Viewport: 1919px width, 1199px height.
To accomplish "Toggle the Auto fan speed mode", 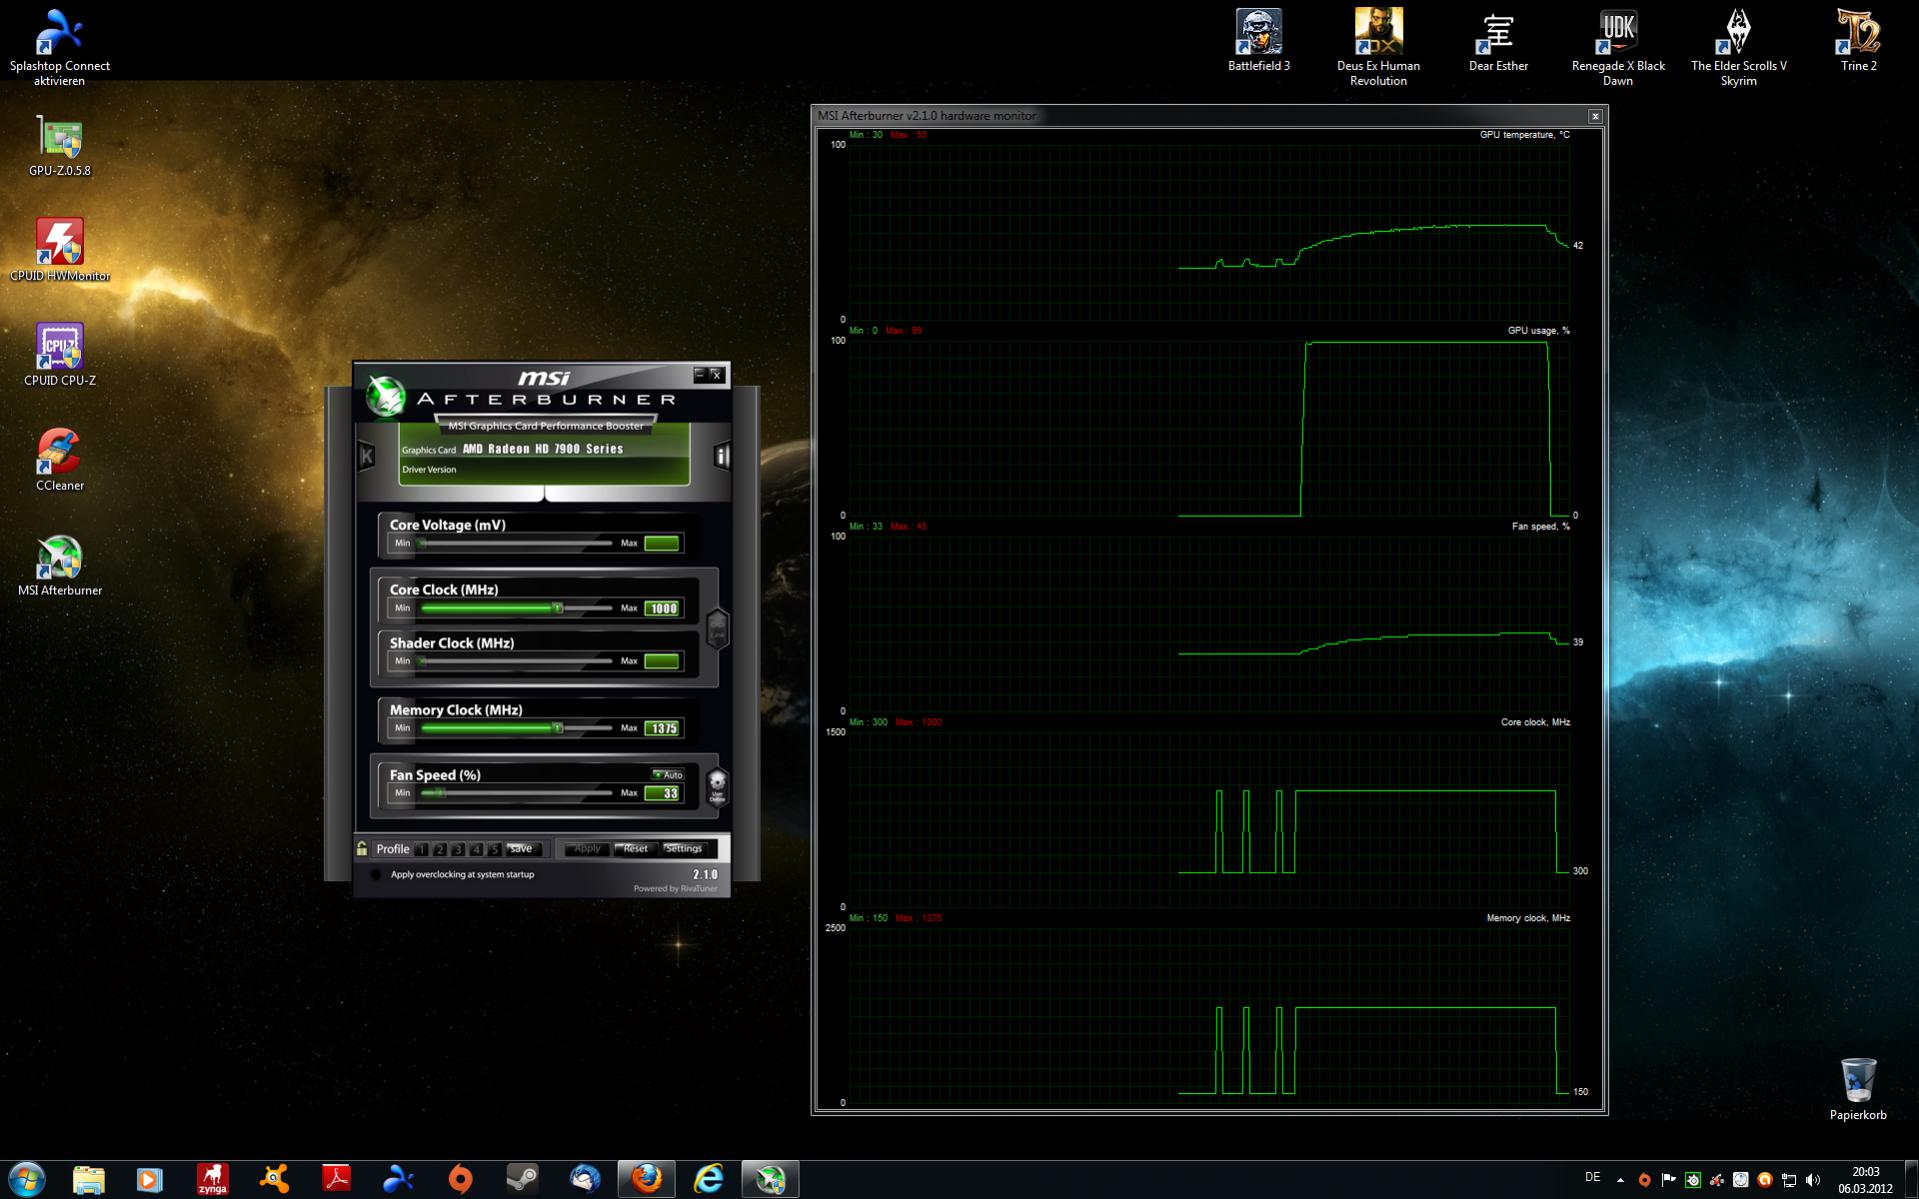I will 668,775.
